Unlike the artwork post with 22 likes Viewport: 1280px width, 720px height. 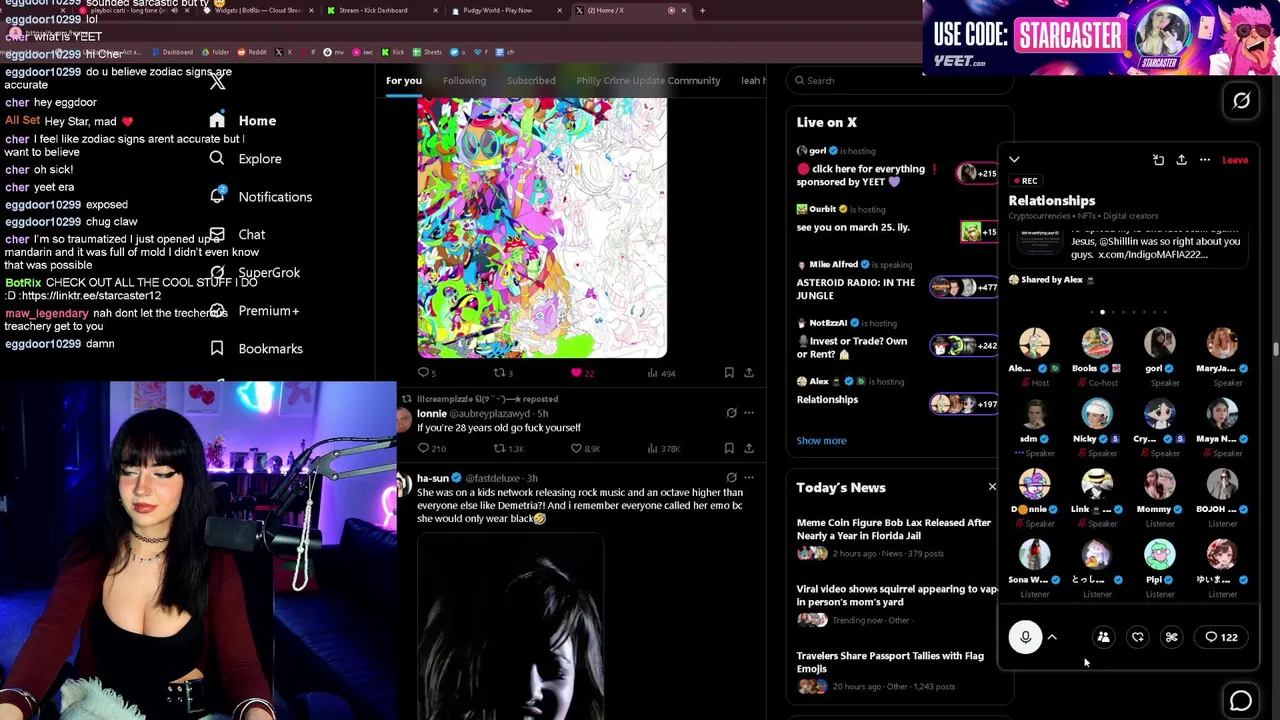pos(582,373)
